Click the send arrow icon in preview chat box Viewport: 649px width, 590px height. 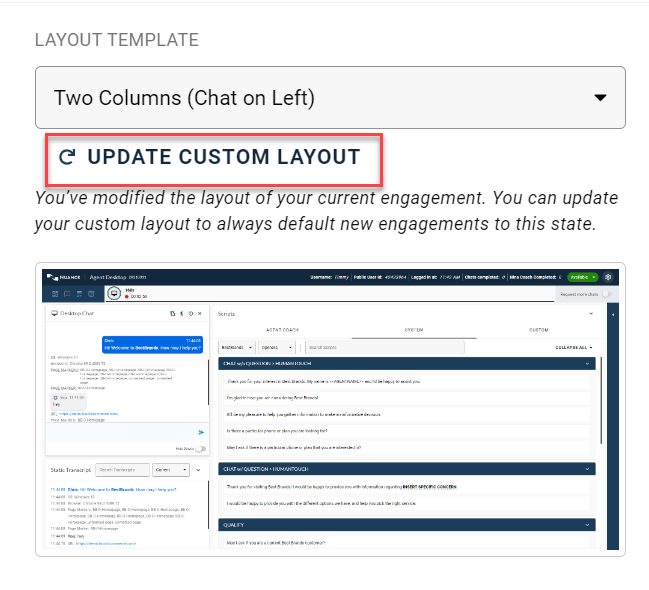201,432
